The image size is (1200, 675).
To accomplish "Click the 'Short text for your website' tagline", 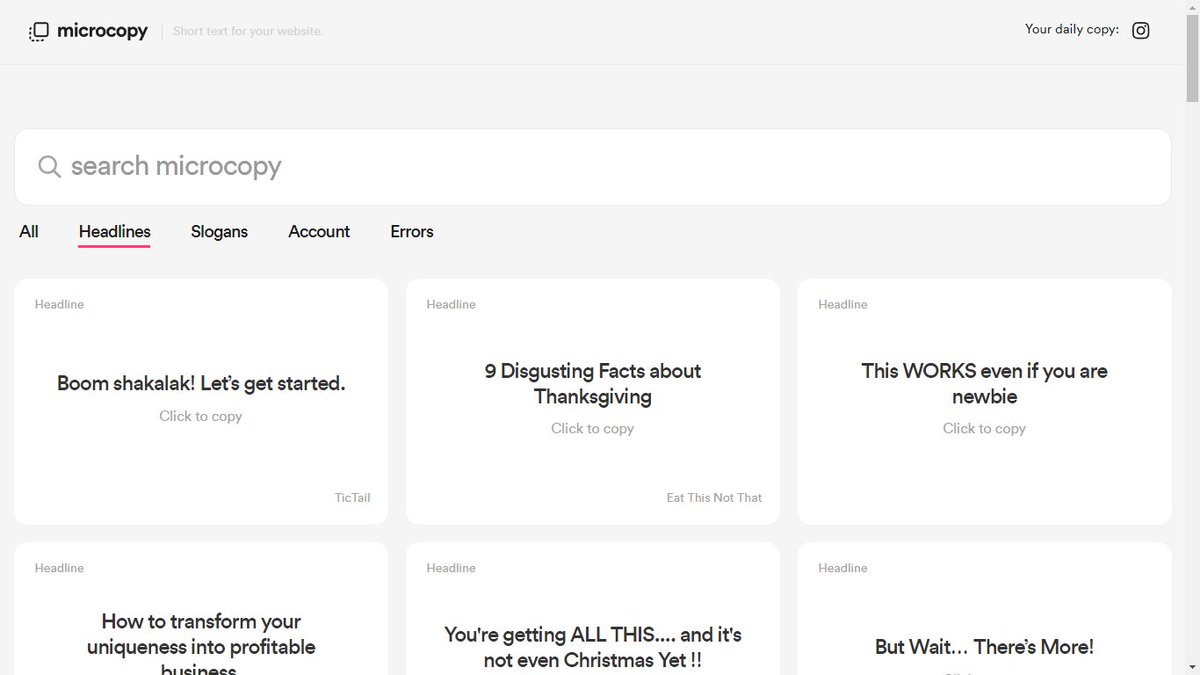I will pos(247,31).
